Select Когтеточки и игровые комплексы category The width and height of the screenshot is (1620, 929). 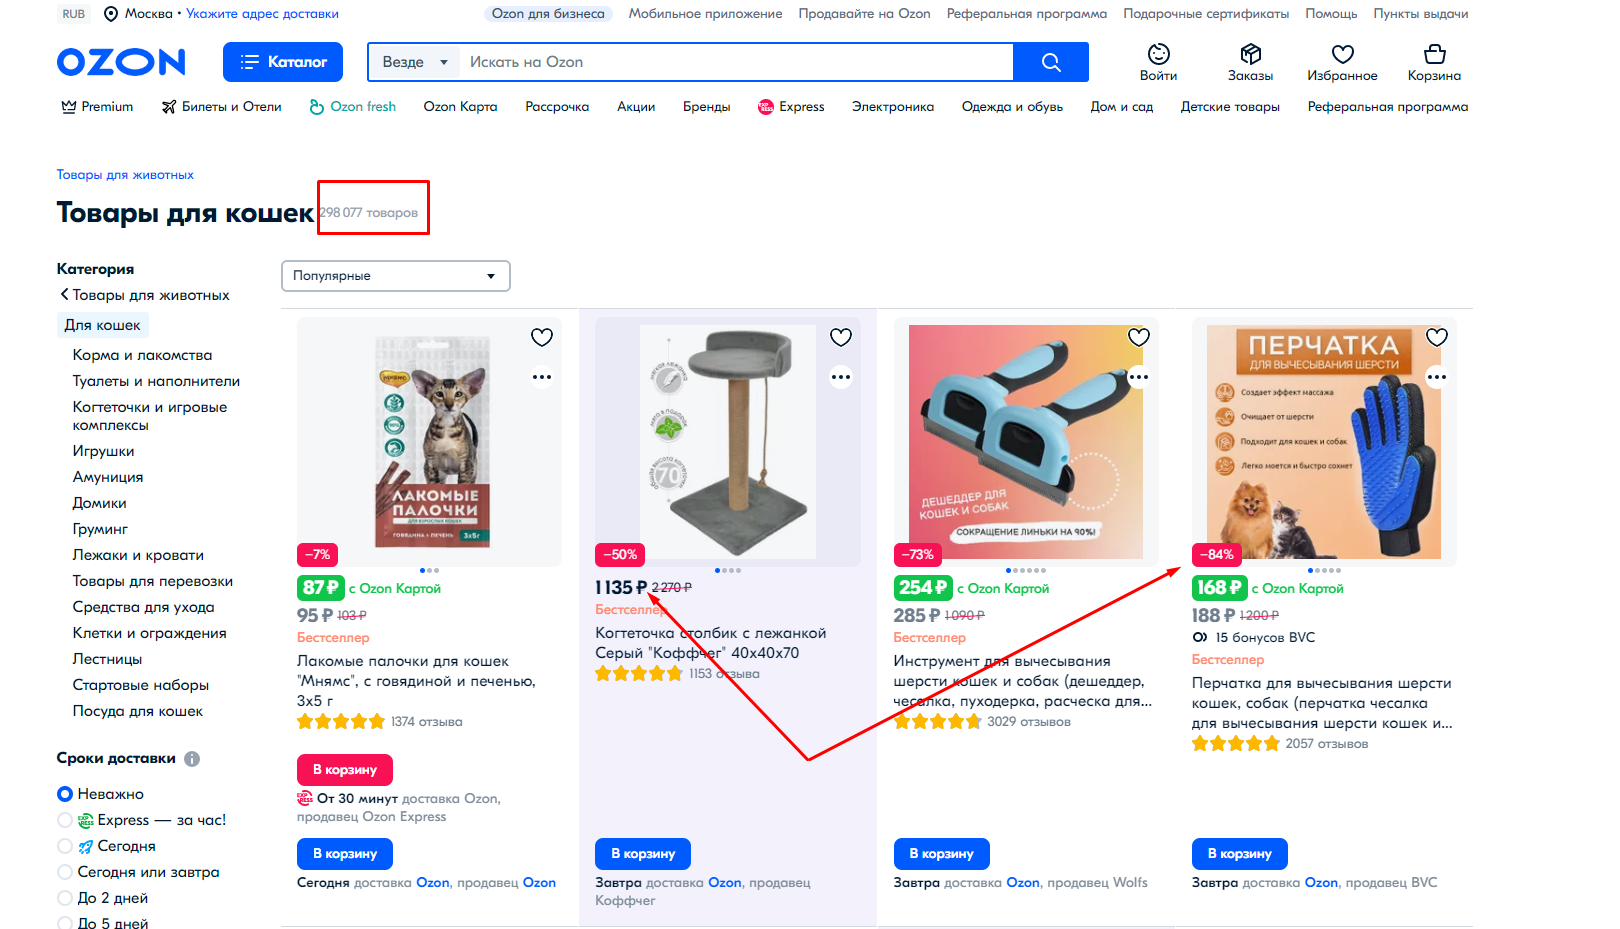(150, 416)
